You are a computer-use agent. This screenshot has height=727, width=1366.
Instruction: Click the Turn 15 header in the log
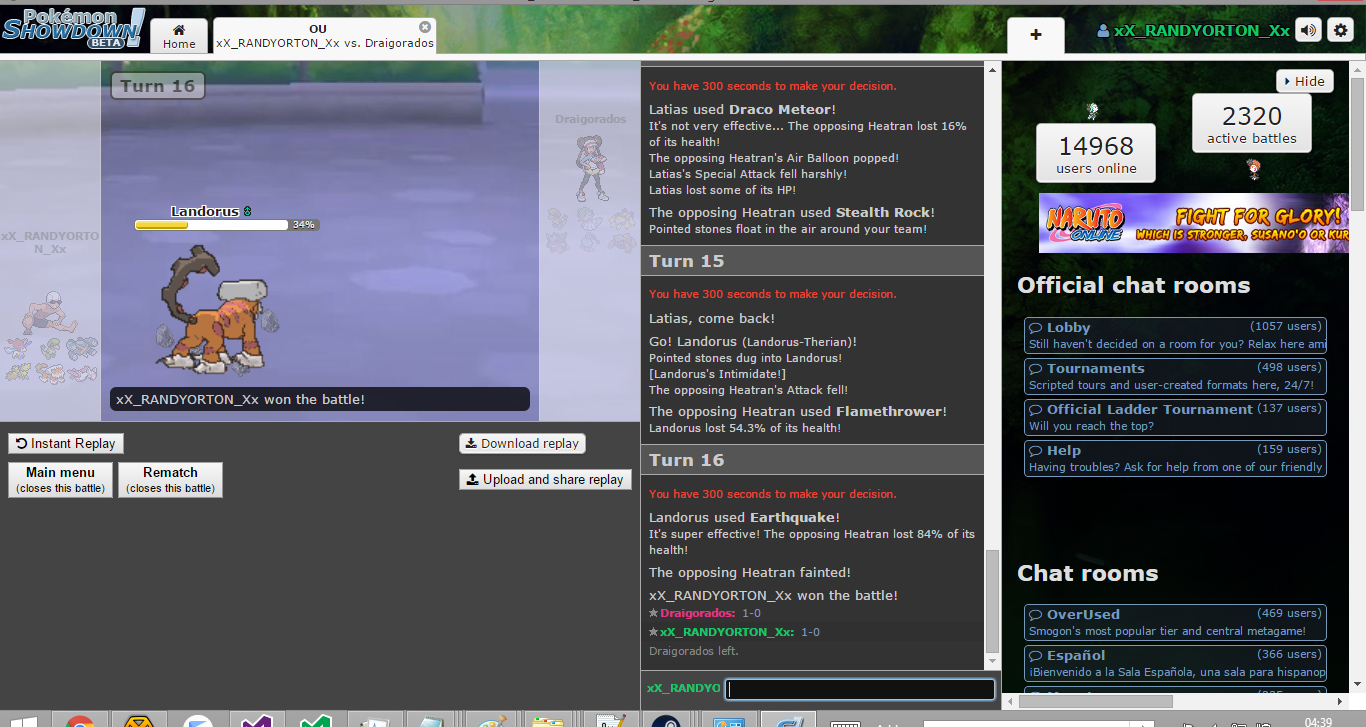[812, 261]
